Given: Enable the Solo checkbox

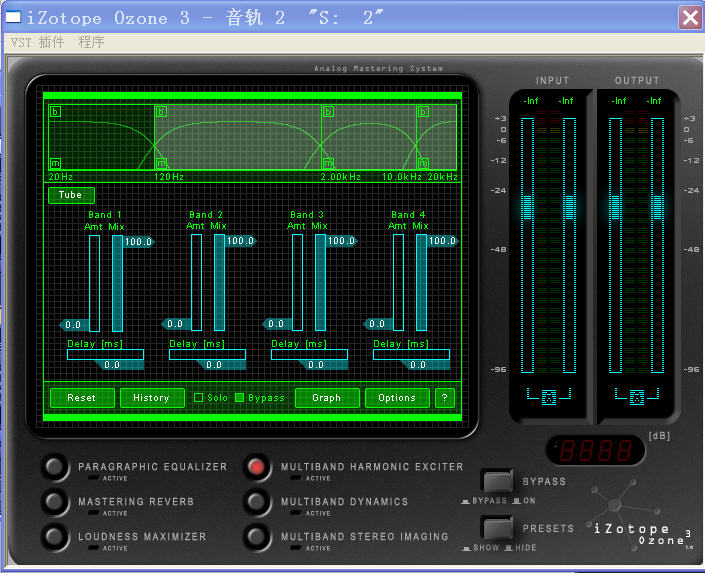Looking at the screenshot, I should (x=198, y=398).
